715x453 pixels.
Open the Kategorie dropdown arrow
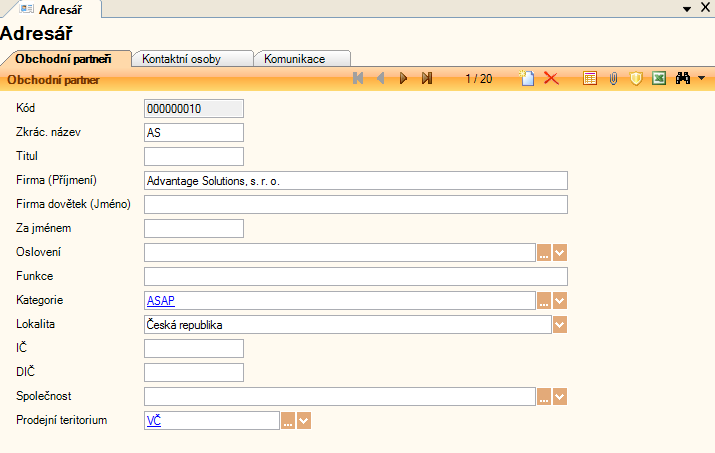(x=560, y=301)
